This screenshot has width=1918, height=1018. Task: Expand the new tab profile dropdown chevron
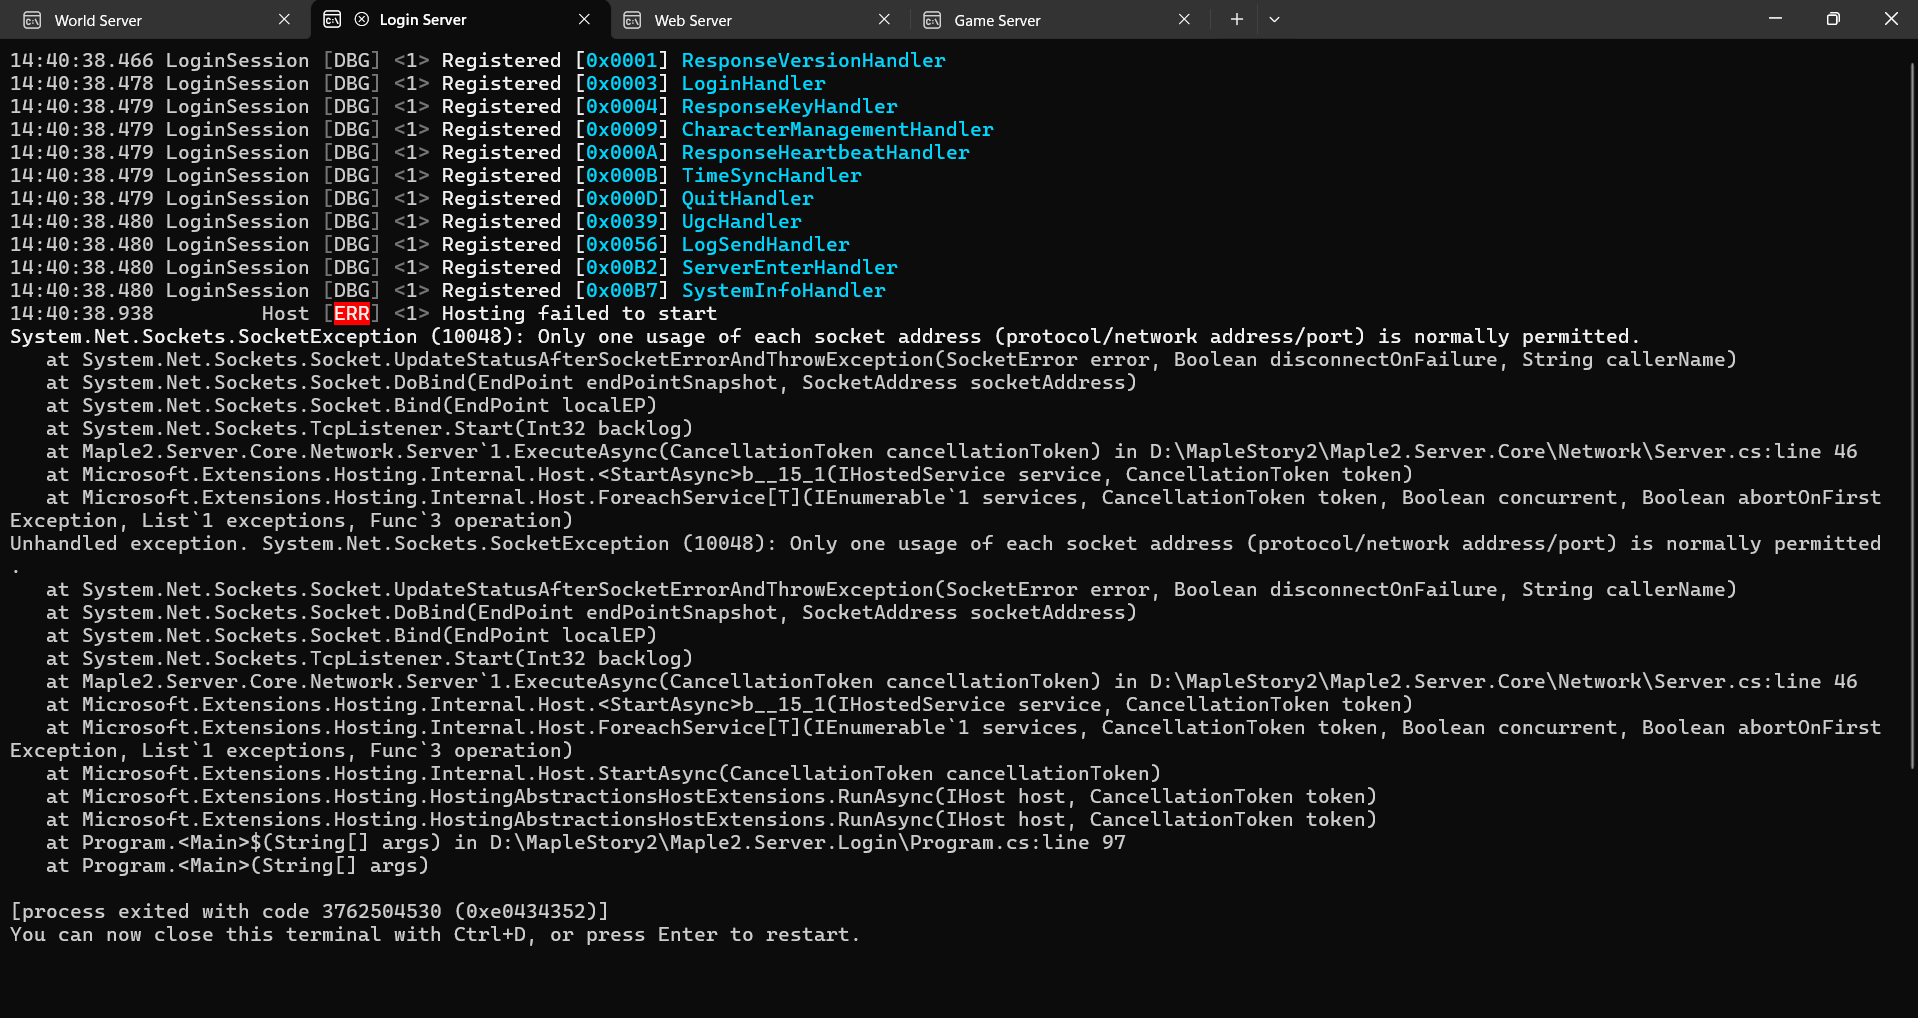point(1274,20)
